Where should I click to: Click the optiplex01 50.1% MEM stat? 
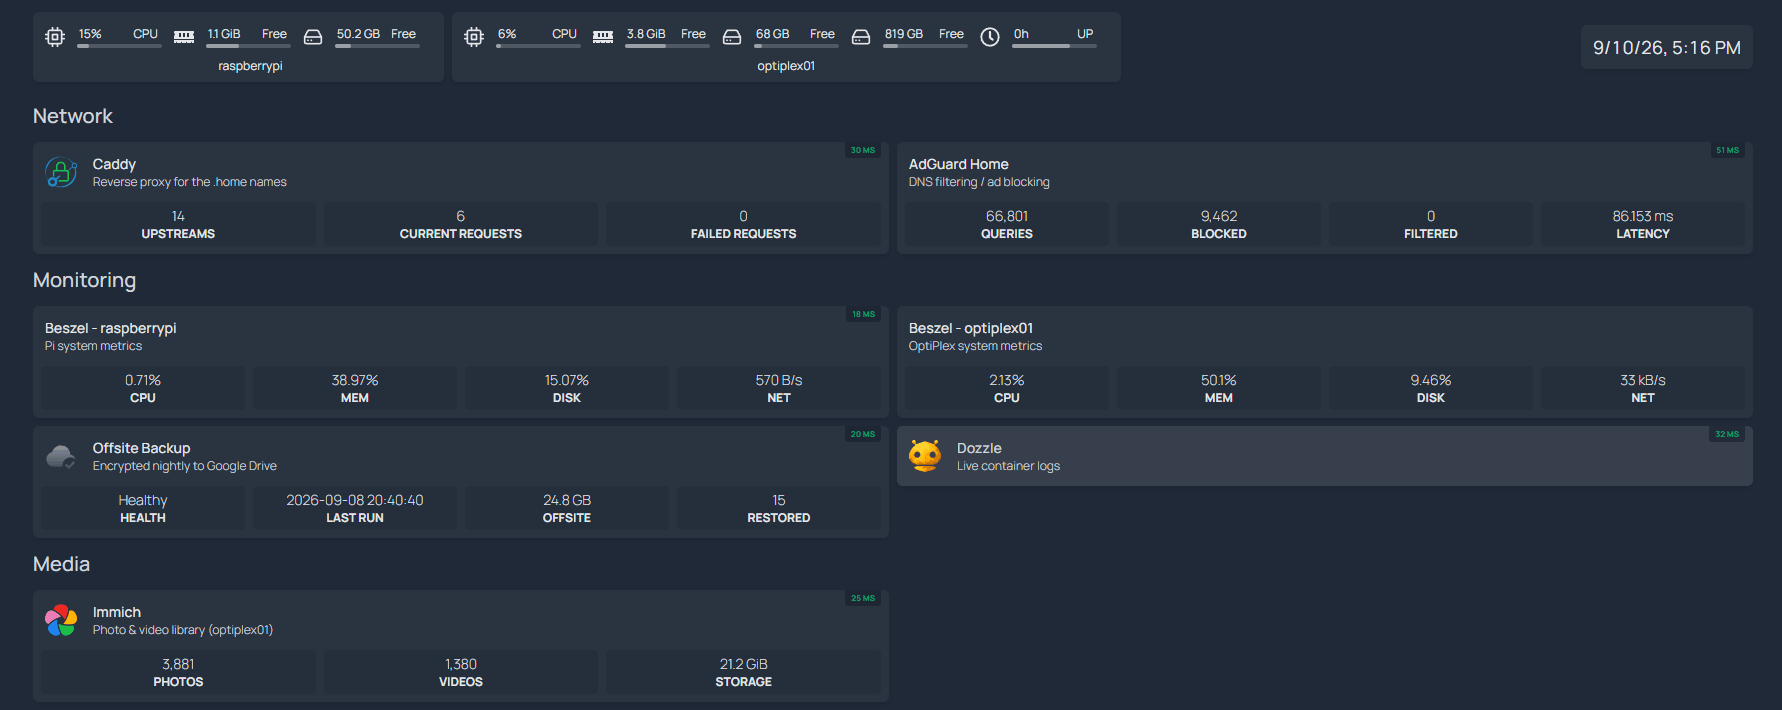pos(1219,388)
